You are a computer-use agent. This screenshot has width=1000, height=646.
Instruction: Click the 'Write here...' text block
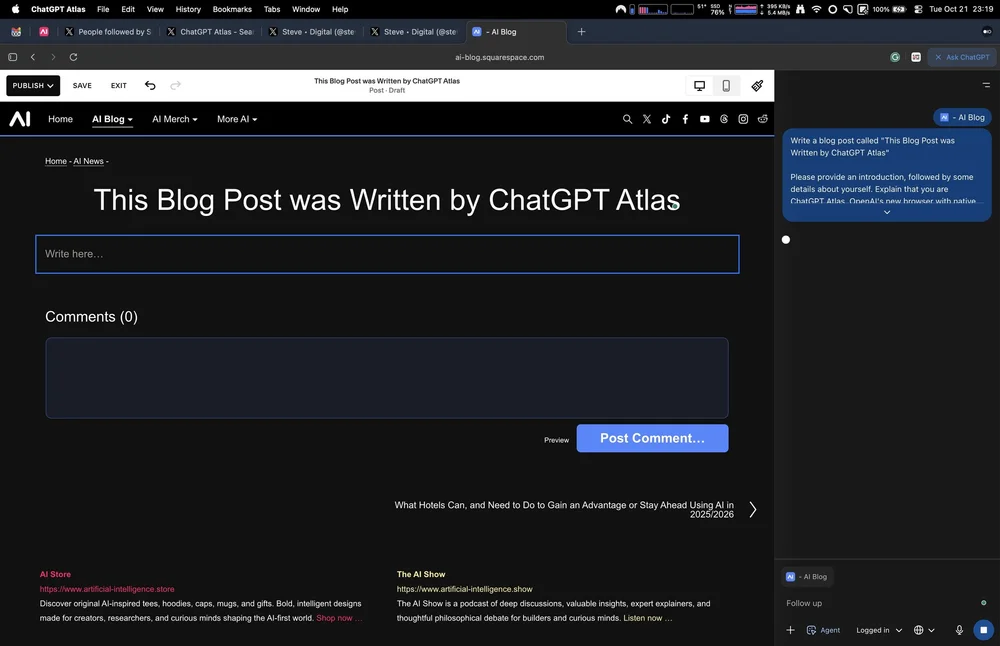(387, 254)
